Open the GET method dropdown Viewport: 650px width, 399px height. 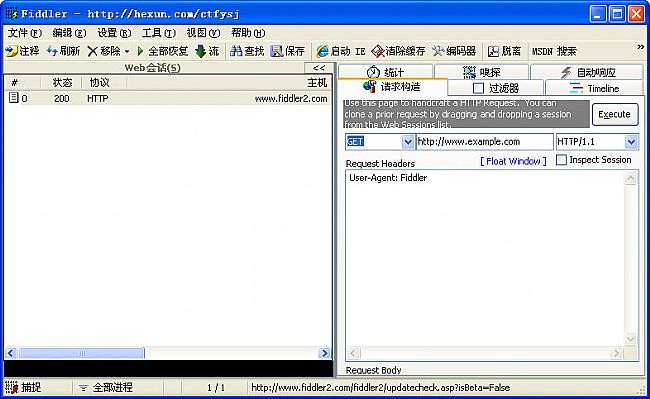[407, 142]
